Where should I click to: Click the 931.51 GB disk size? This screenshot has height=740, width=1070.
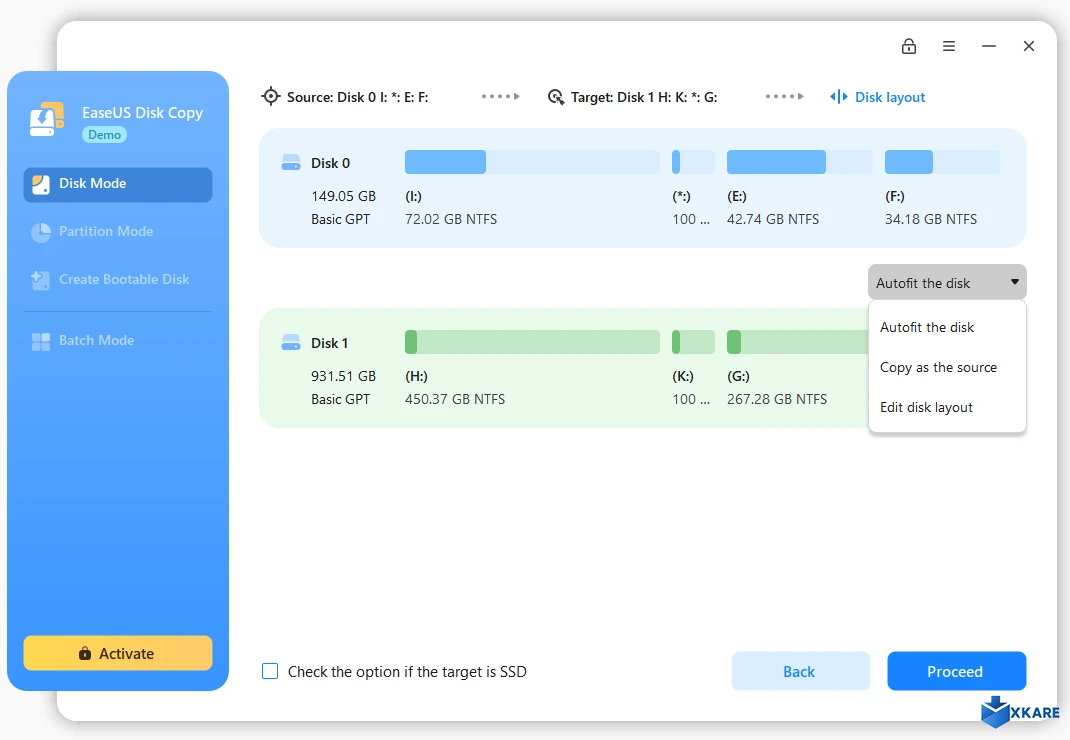click(x=343, y=376)
